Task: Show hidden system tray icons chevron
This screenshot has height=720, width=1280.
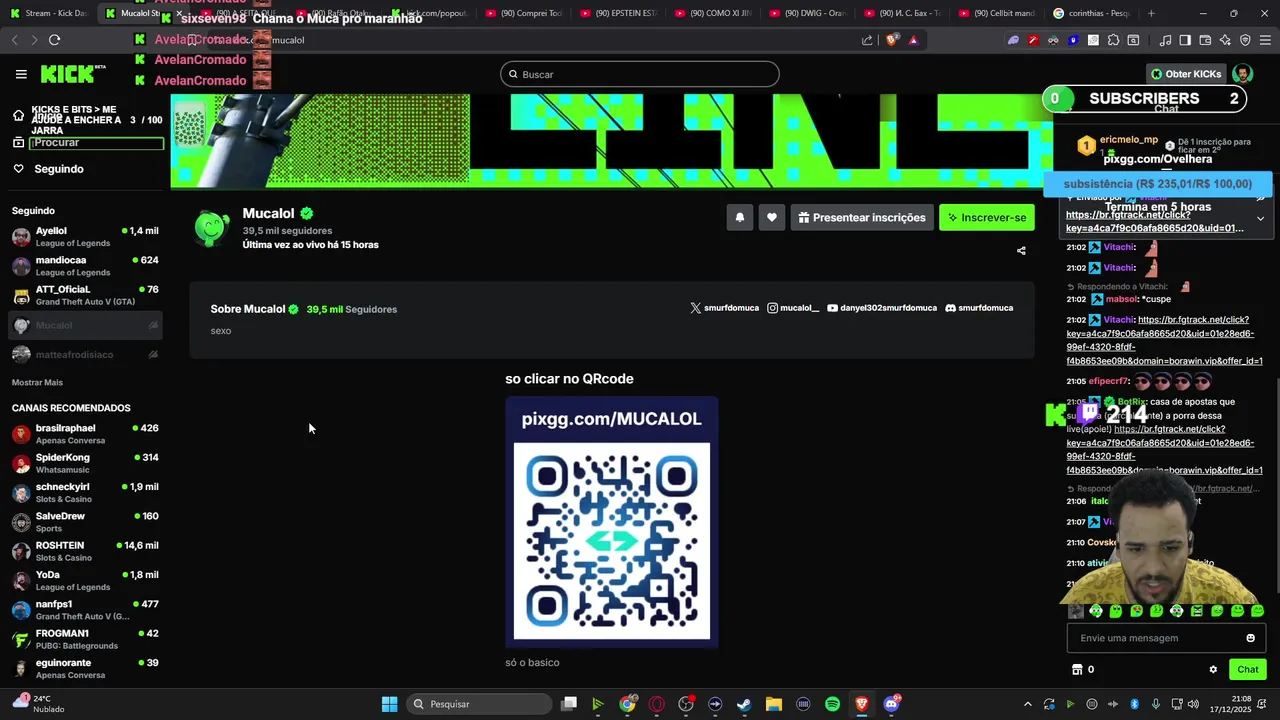Action: (x=1027, y=704)
